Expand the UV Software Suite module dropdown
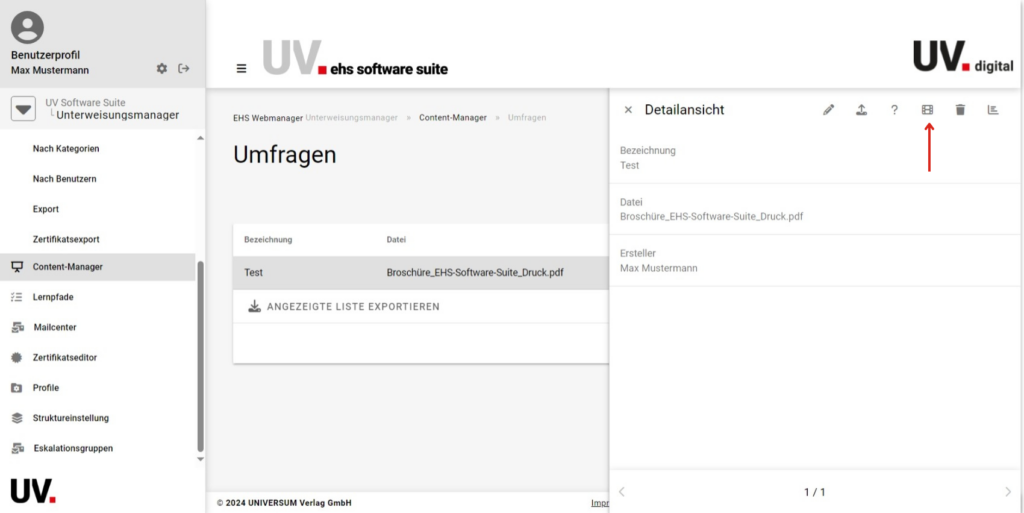The width and height of the screenshot is (1024, 513). (x=24, y=109)
